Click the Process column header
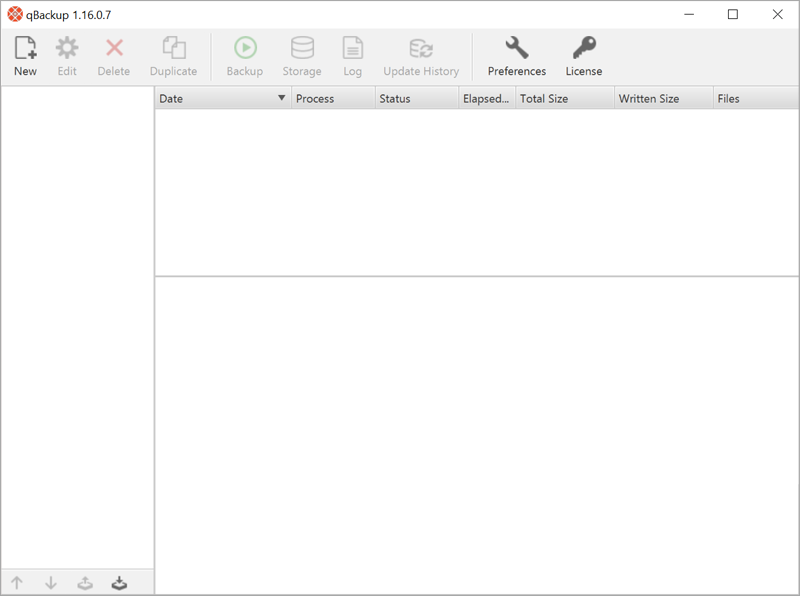The height and width of the screenshot is (596, 800). pos(333,98)
